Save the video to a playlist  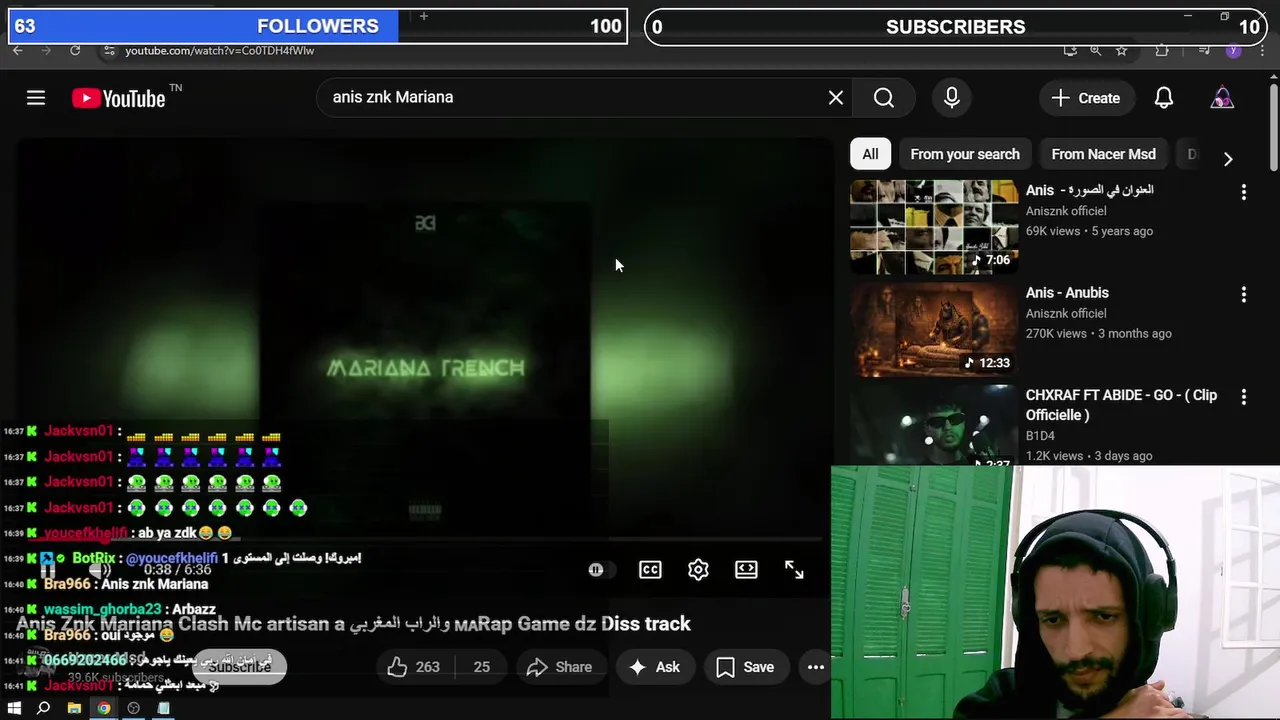745,667
